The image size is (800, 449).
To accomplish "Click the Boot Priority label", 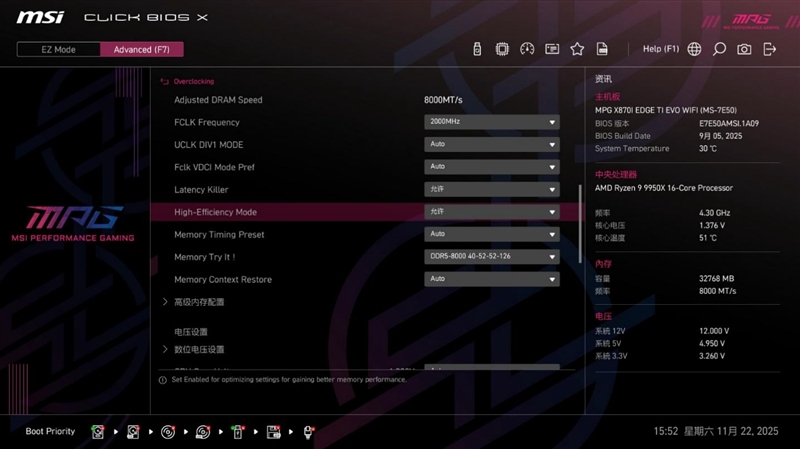I will (50, 432).
